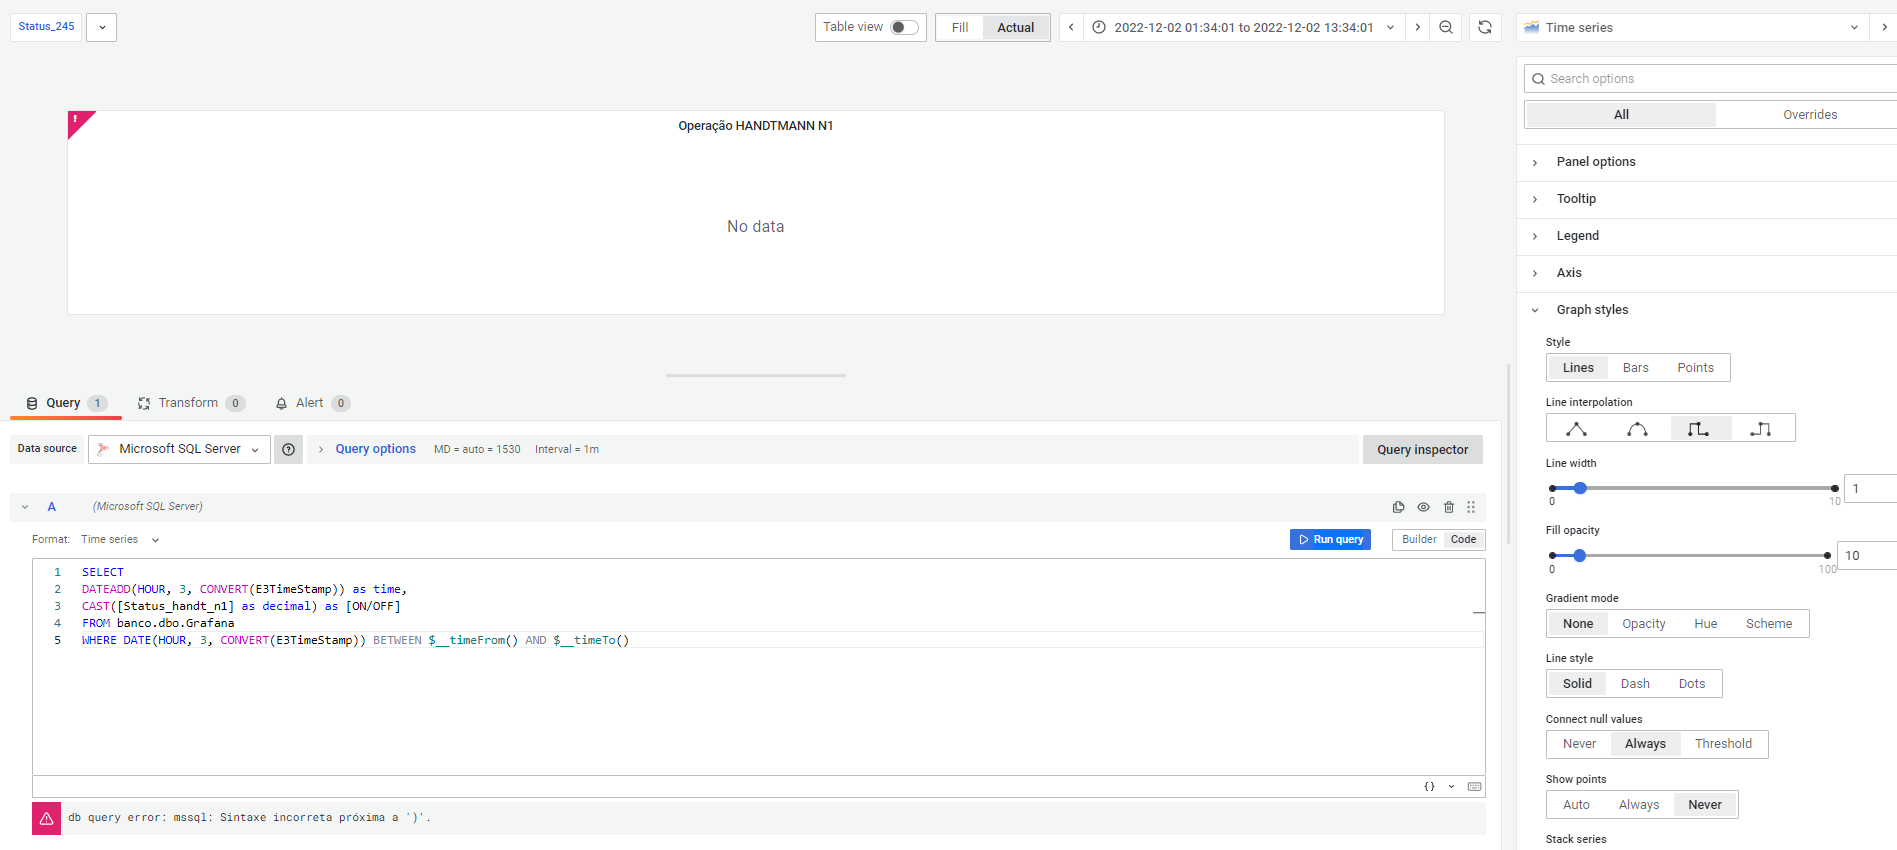The height and width of the screenshot is (850, 1897).
Task: Delete query A trash icon
Action: [1449, 507]
